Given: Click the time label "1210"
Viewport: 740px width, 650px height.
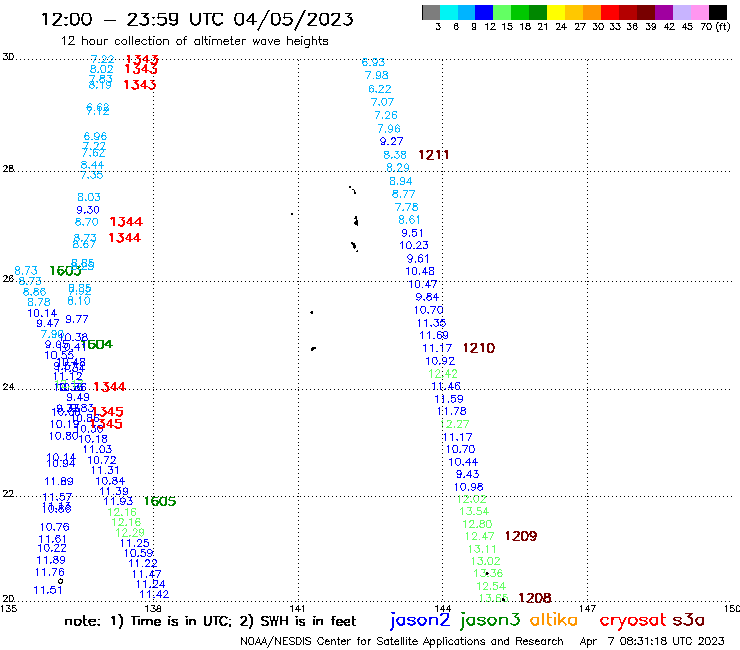Looking at the screenshot, I should [x=479, y=348].
